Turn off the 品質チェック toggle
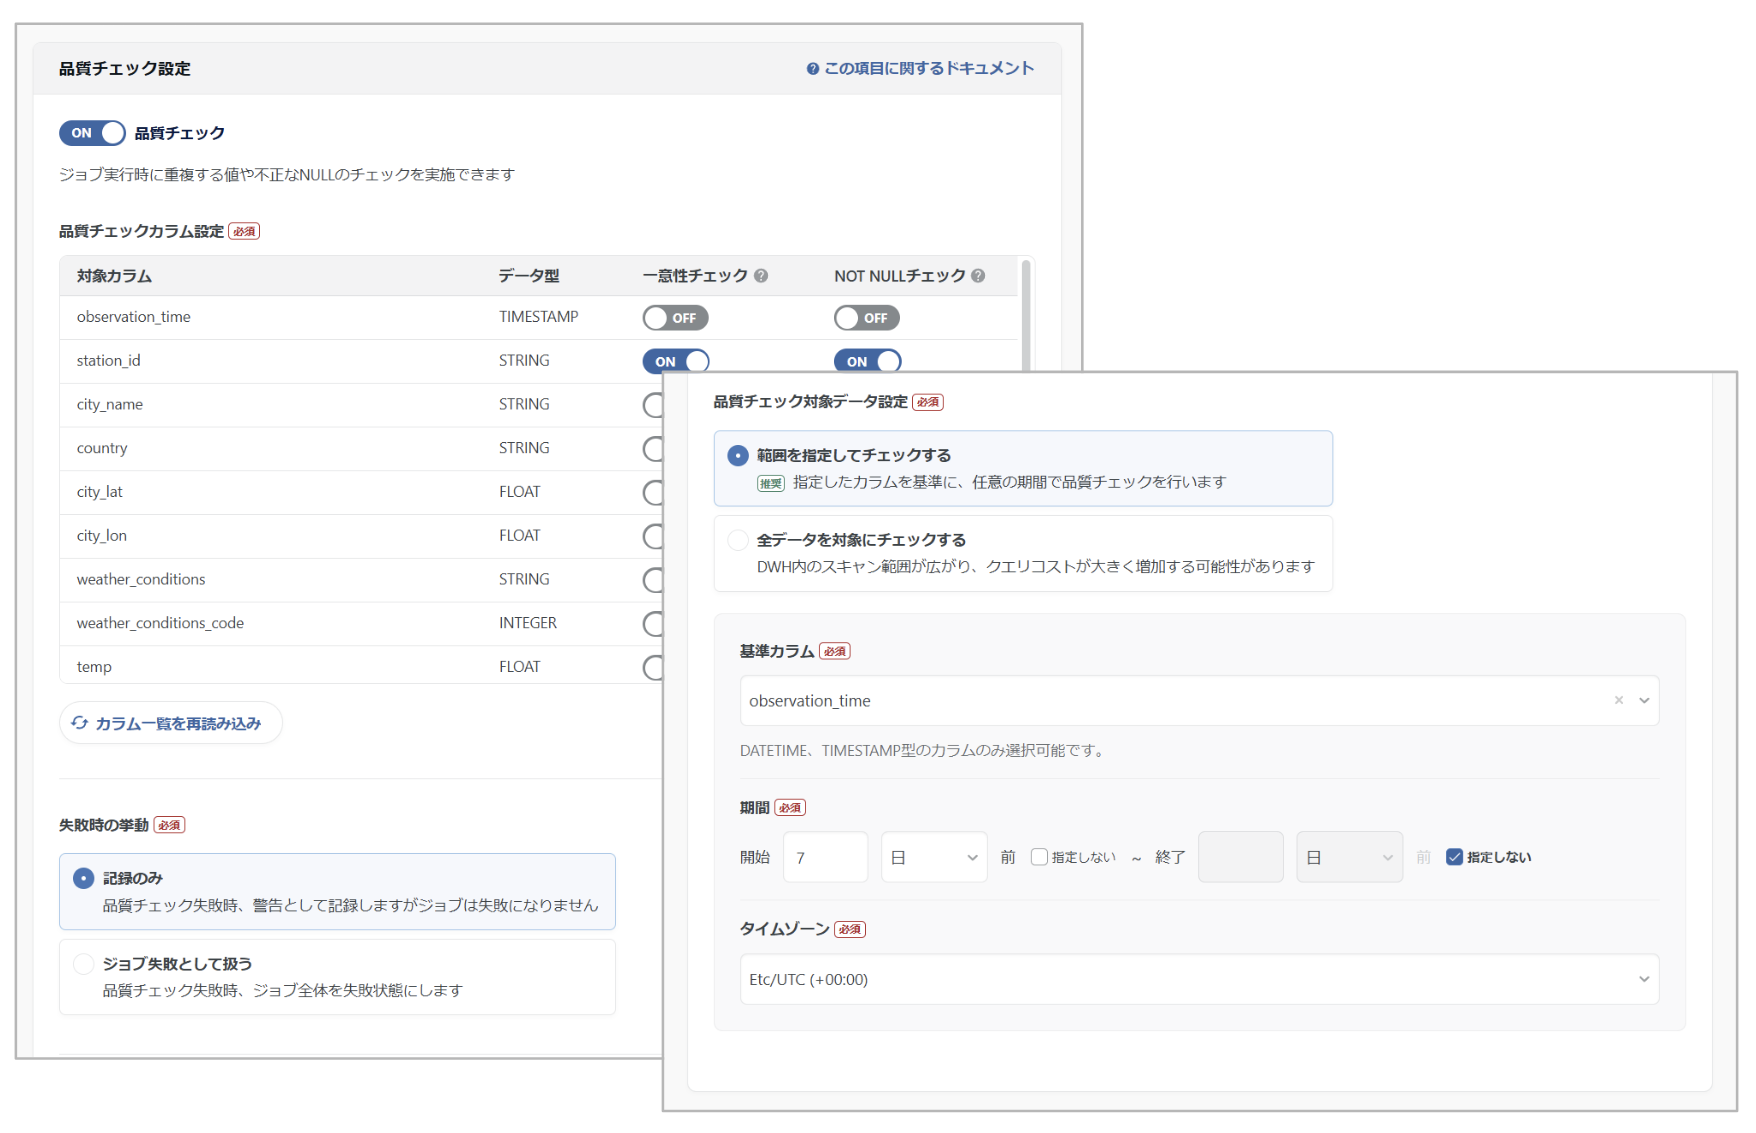Viewport: 1756px width, 1133px height. [92, 133]
